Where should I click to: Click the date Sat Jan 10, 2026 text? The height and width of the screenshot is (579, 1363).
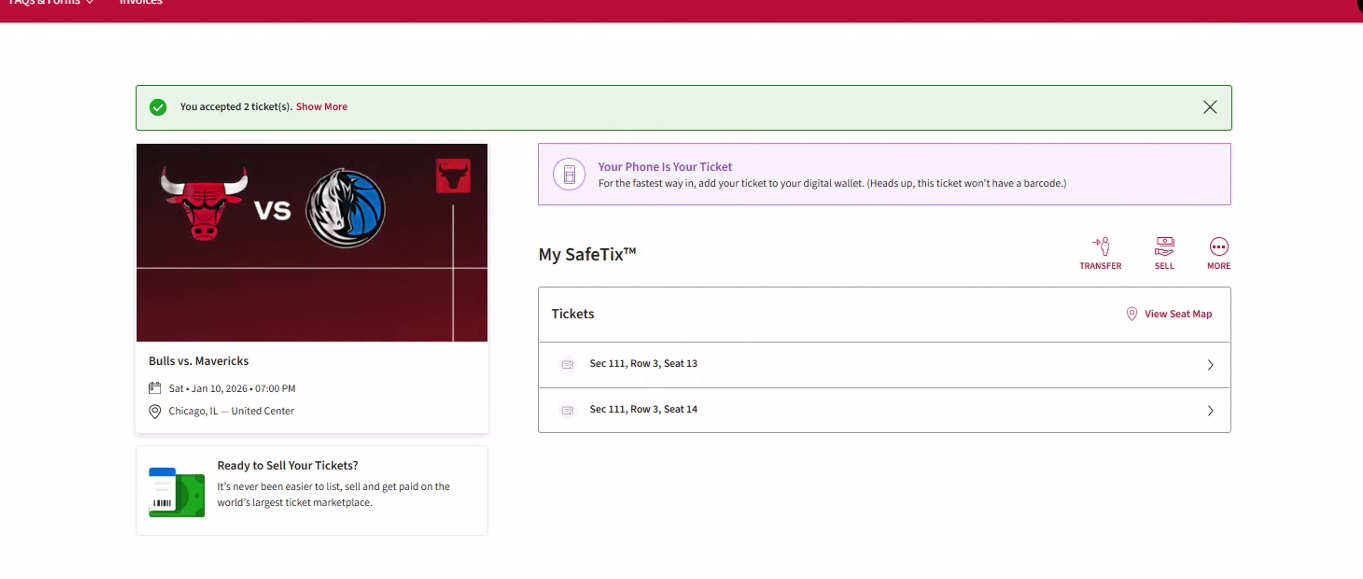click(232, 389)
